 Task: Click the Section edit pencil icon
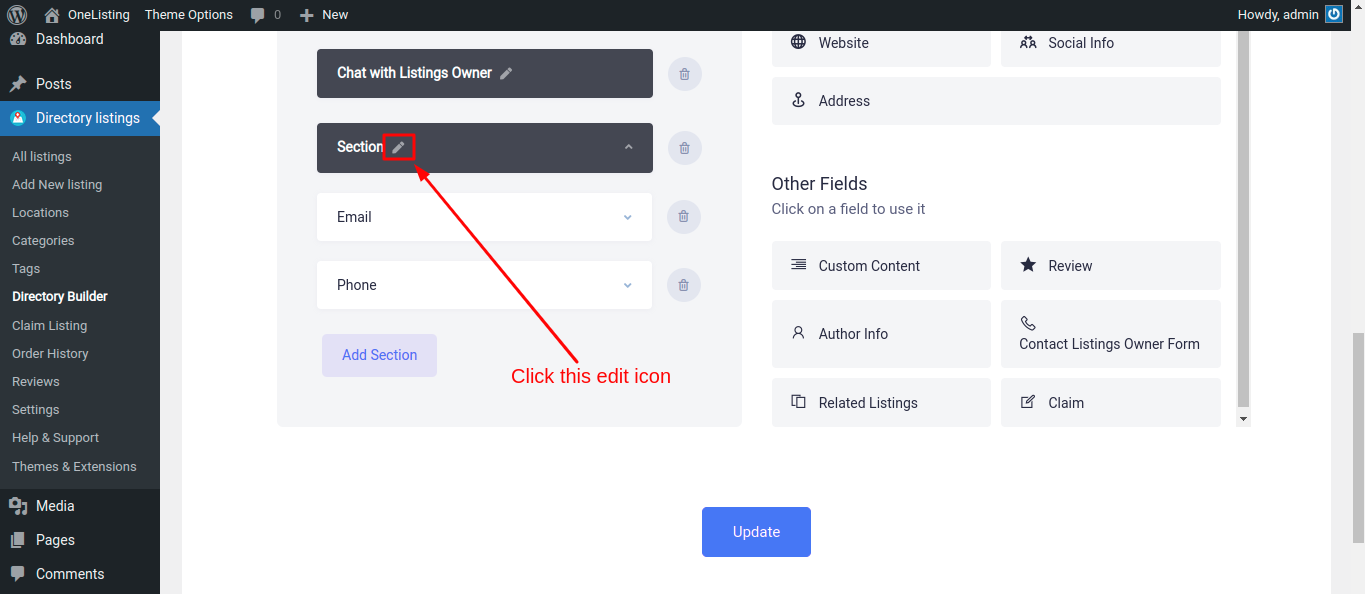point(399,147)
